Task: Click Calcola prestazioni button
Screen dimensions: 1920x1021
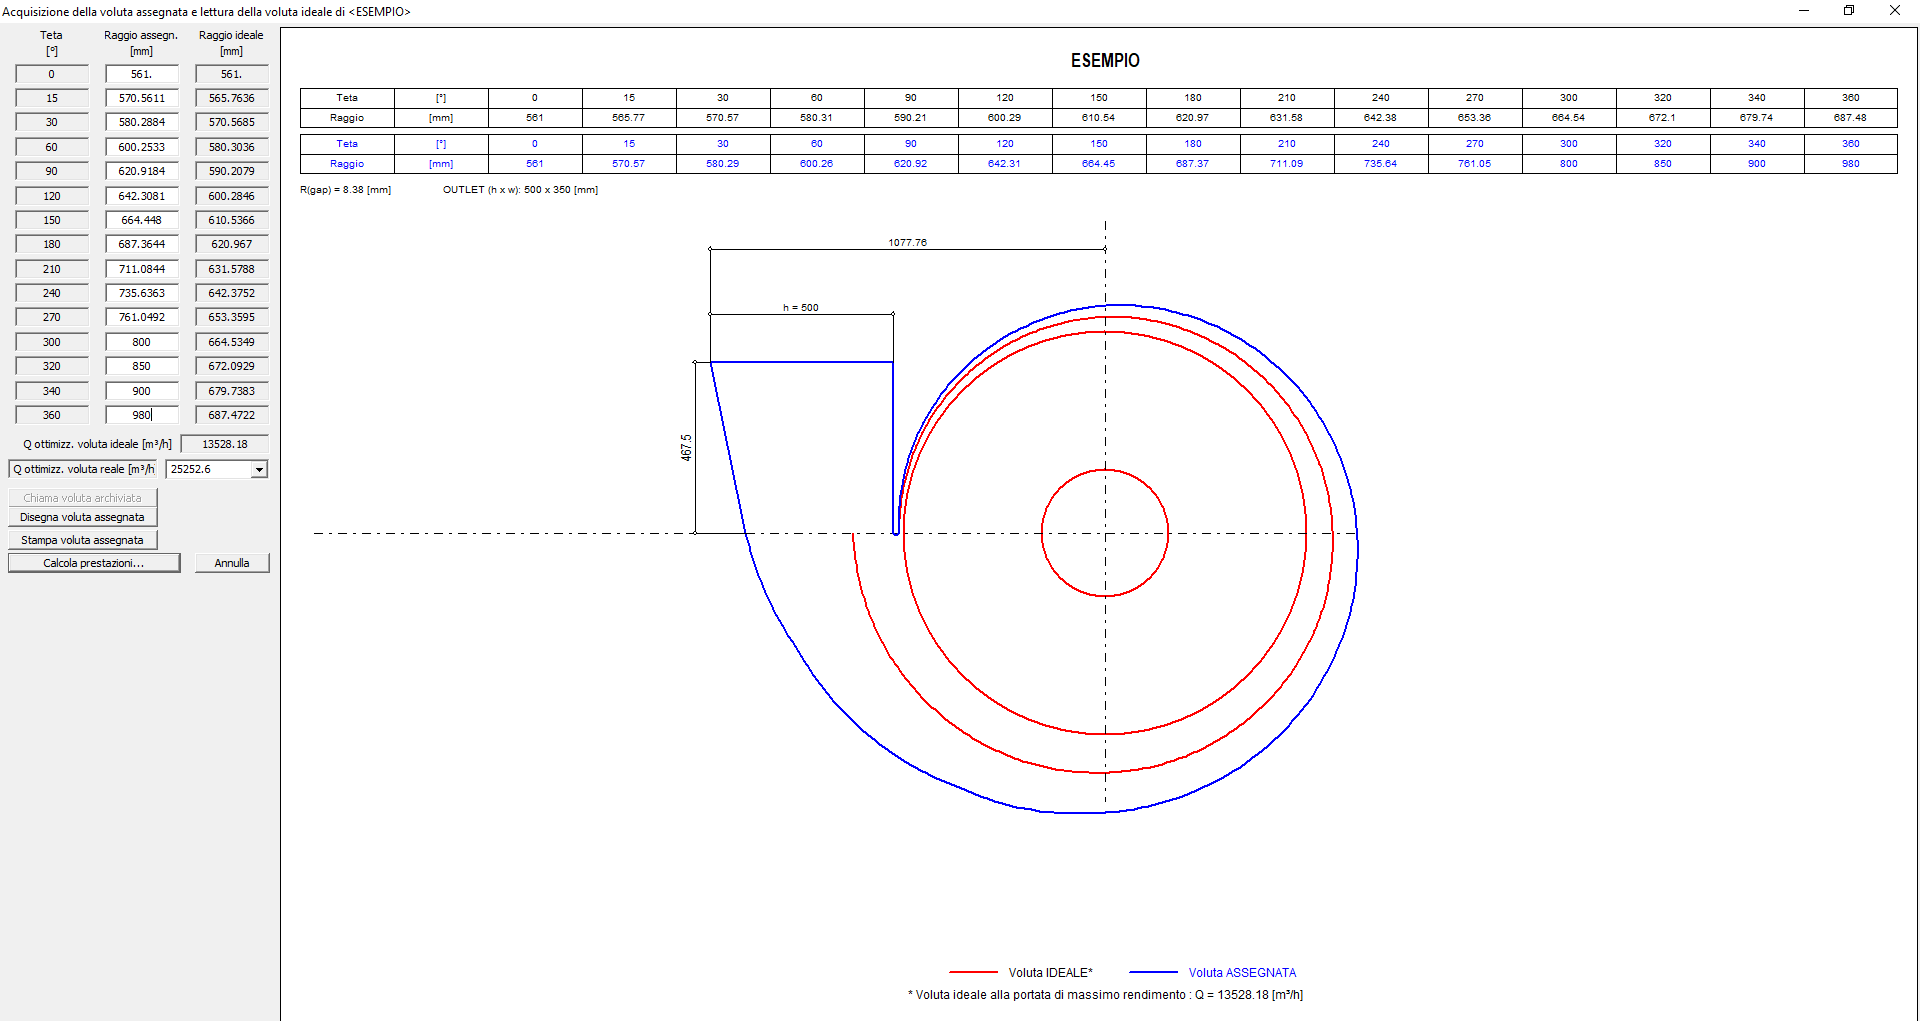Action: [94, 563]
